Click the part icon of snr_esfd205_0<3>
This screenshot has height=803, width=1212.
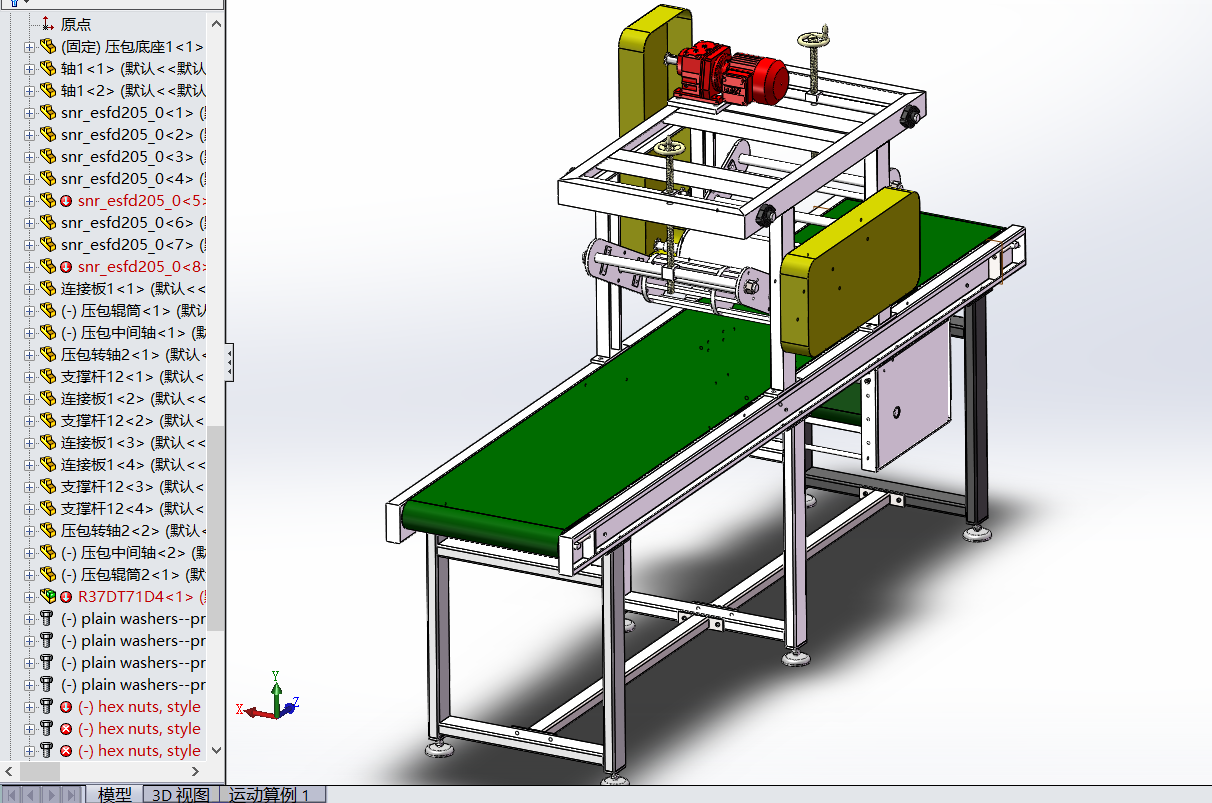pos(48,156)
